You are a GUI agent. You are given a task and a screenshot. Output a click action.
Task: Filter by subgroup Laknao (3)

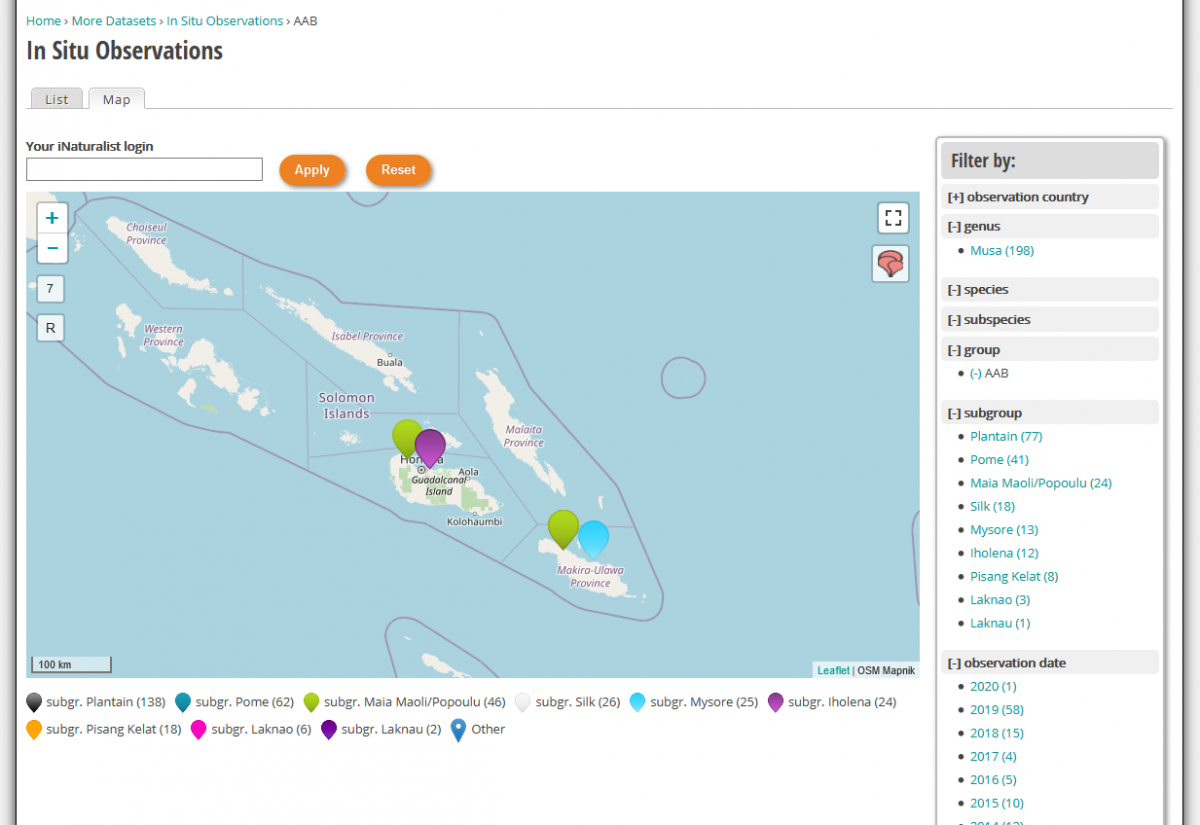tap(1000, 599)
